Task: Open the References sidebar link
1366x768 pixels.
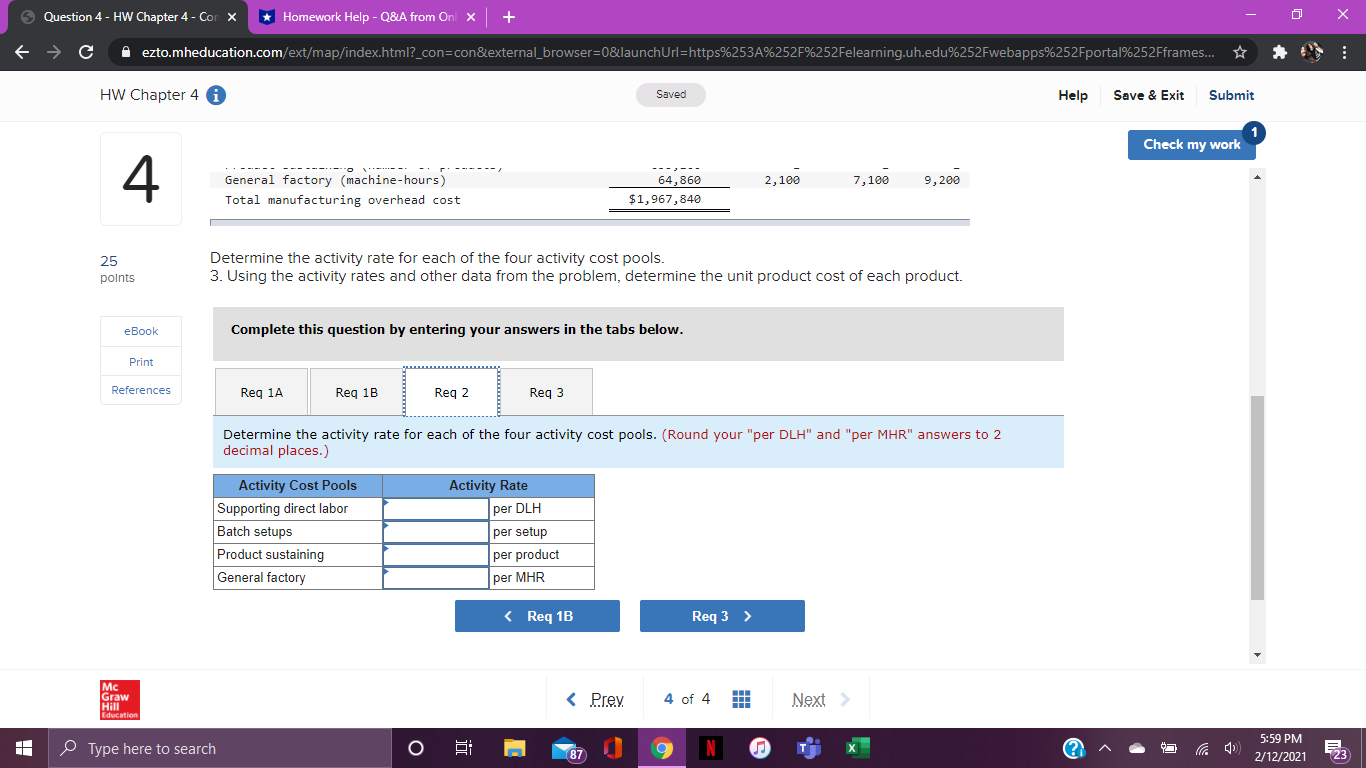Action: coord(141,390)
